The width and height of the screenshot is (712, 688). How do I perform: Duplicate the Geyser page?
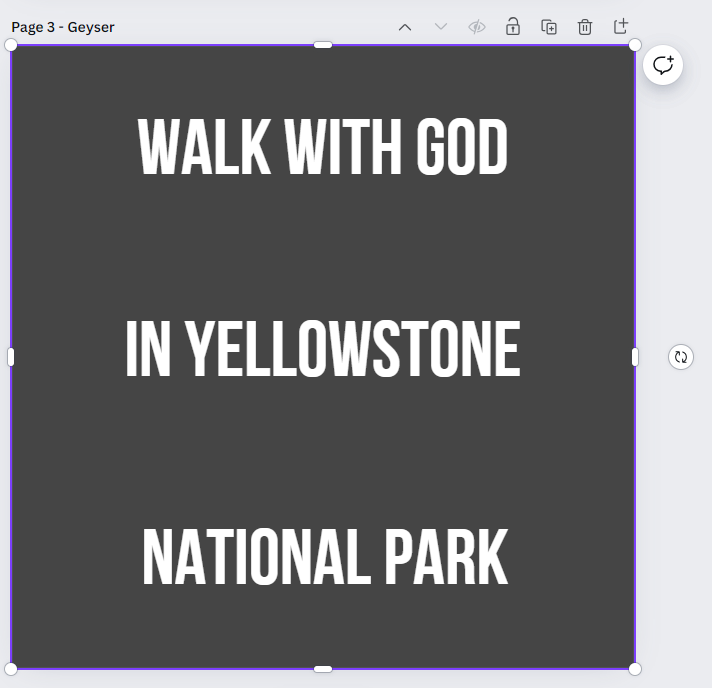549,27
